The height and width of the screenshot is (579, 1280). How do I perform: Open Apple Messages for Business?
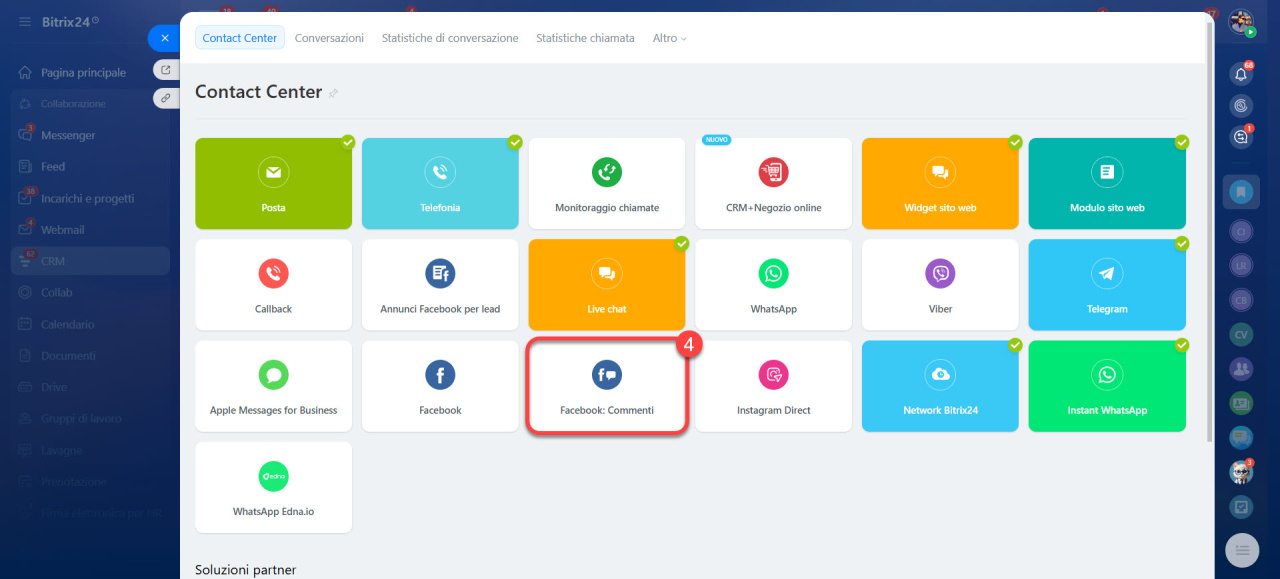click(x=273, y=386)
